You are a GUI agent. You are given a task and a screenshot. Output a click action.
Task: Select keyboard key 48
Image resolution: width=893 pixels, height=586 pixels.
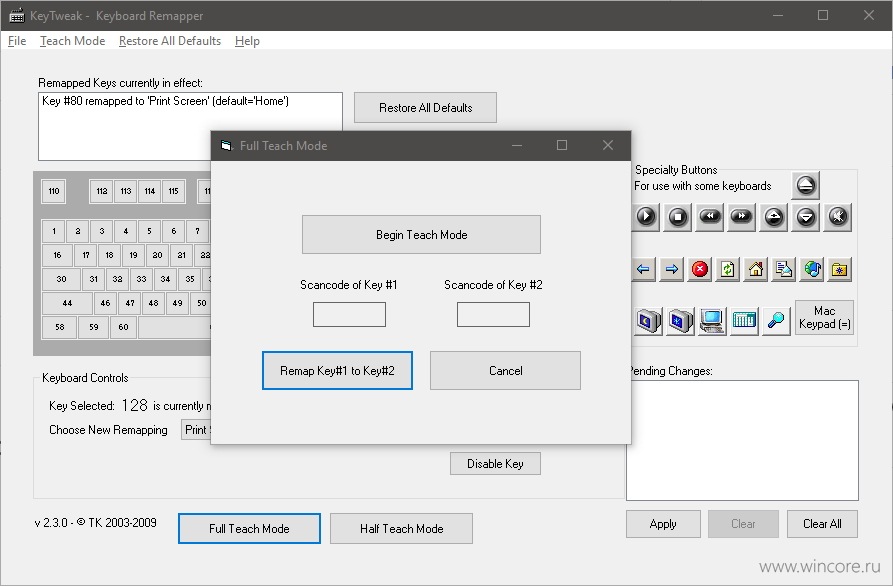pyautogui.click(x=153, y=303)
